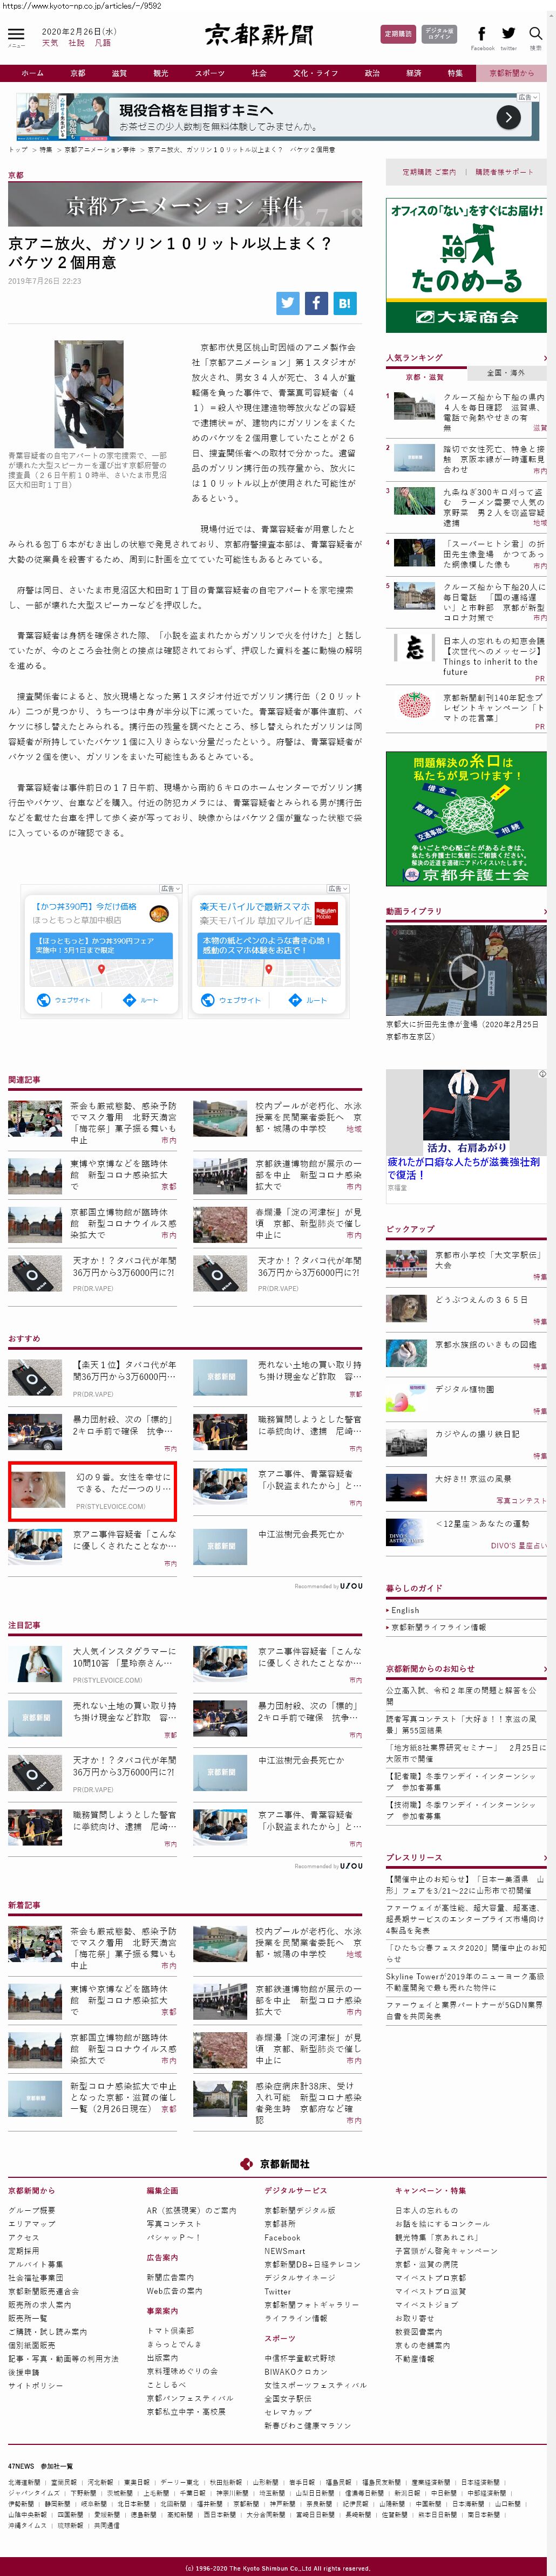
Task: Share article via blue Twitter button
Action: (288, 303)
